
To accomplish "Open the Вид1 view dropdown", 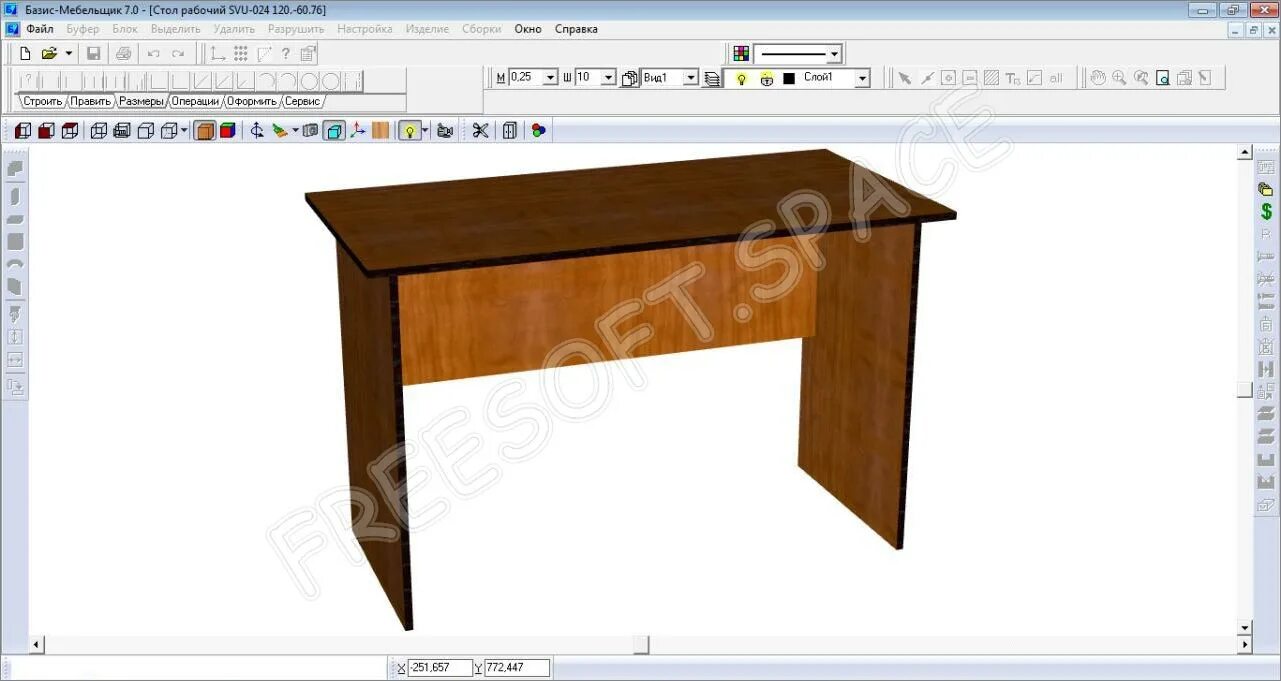I will (x=690, y=78).
